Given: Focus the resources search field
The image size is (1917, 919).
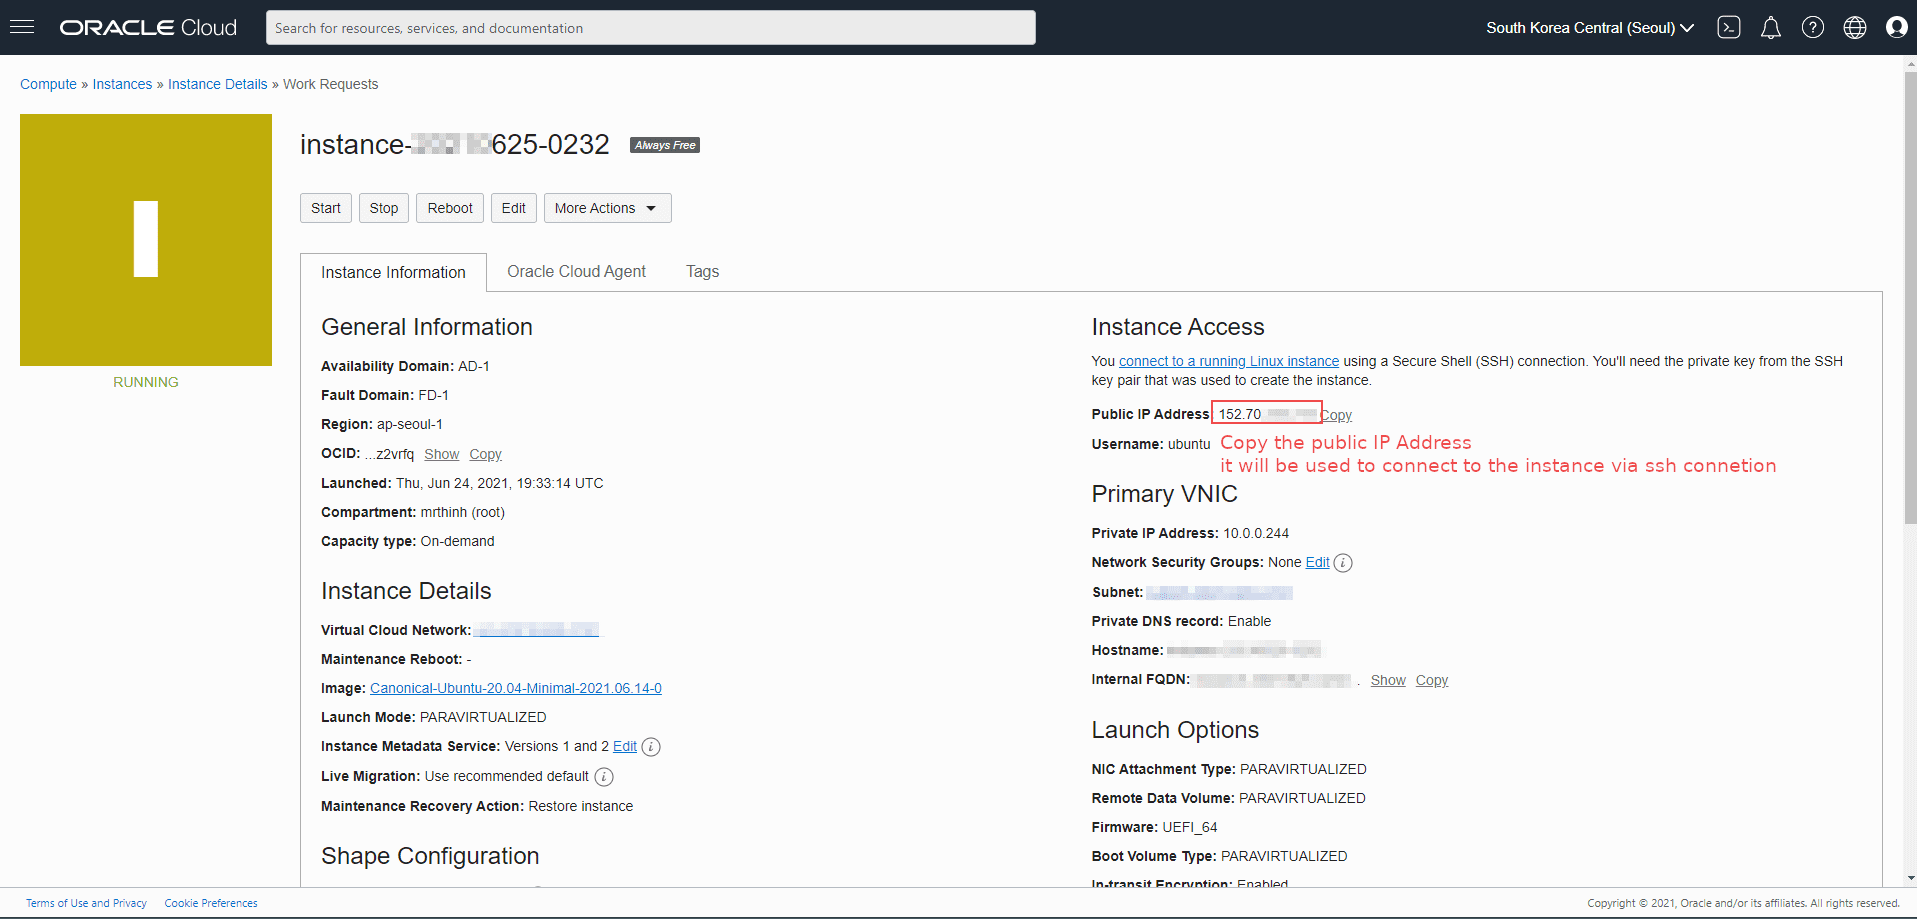Looking at the screenshot, I should 651,28.
